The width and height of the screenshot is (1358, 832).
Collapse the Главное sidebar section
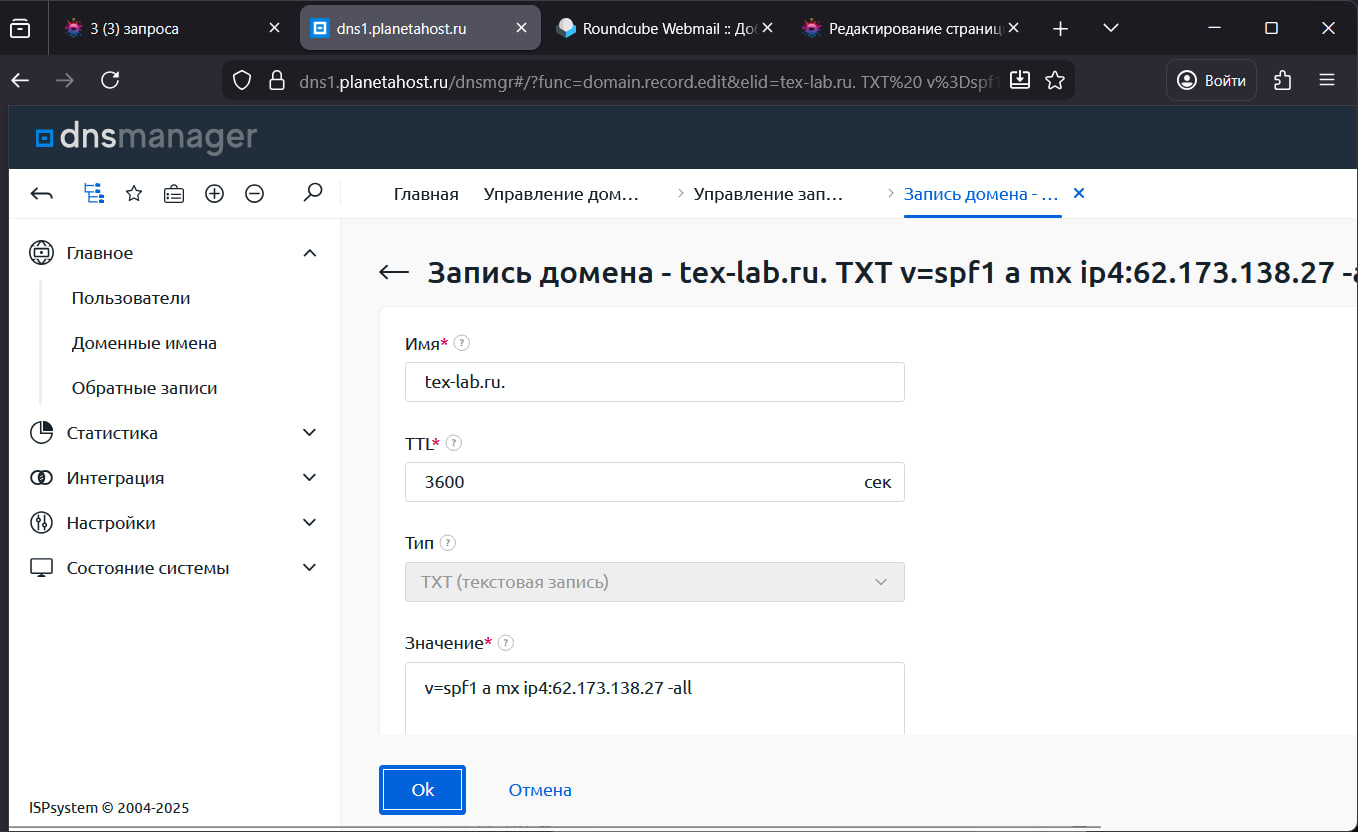309,254
